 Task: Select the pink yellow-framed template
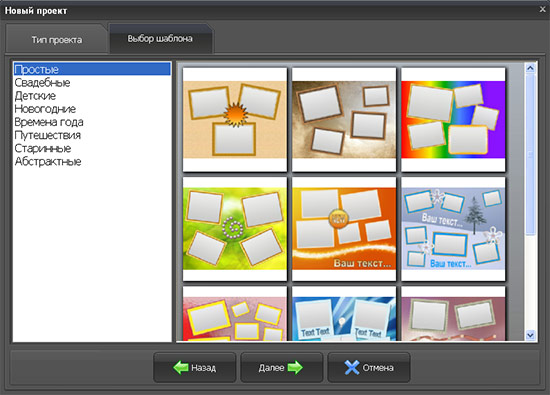click(x=235, y=314)
